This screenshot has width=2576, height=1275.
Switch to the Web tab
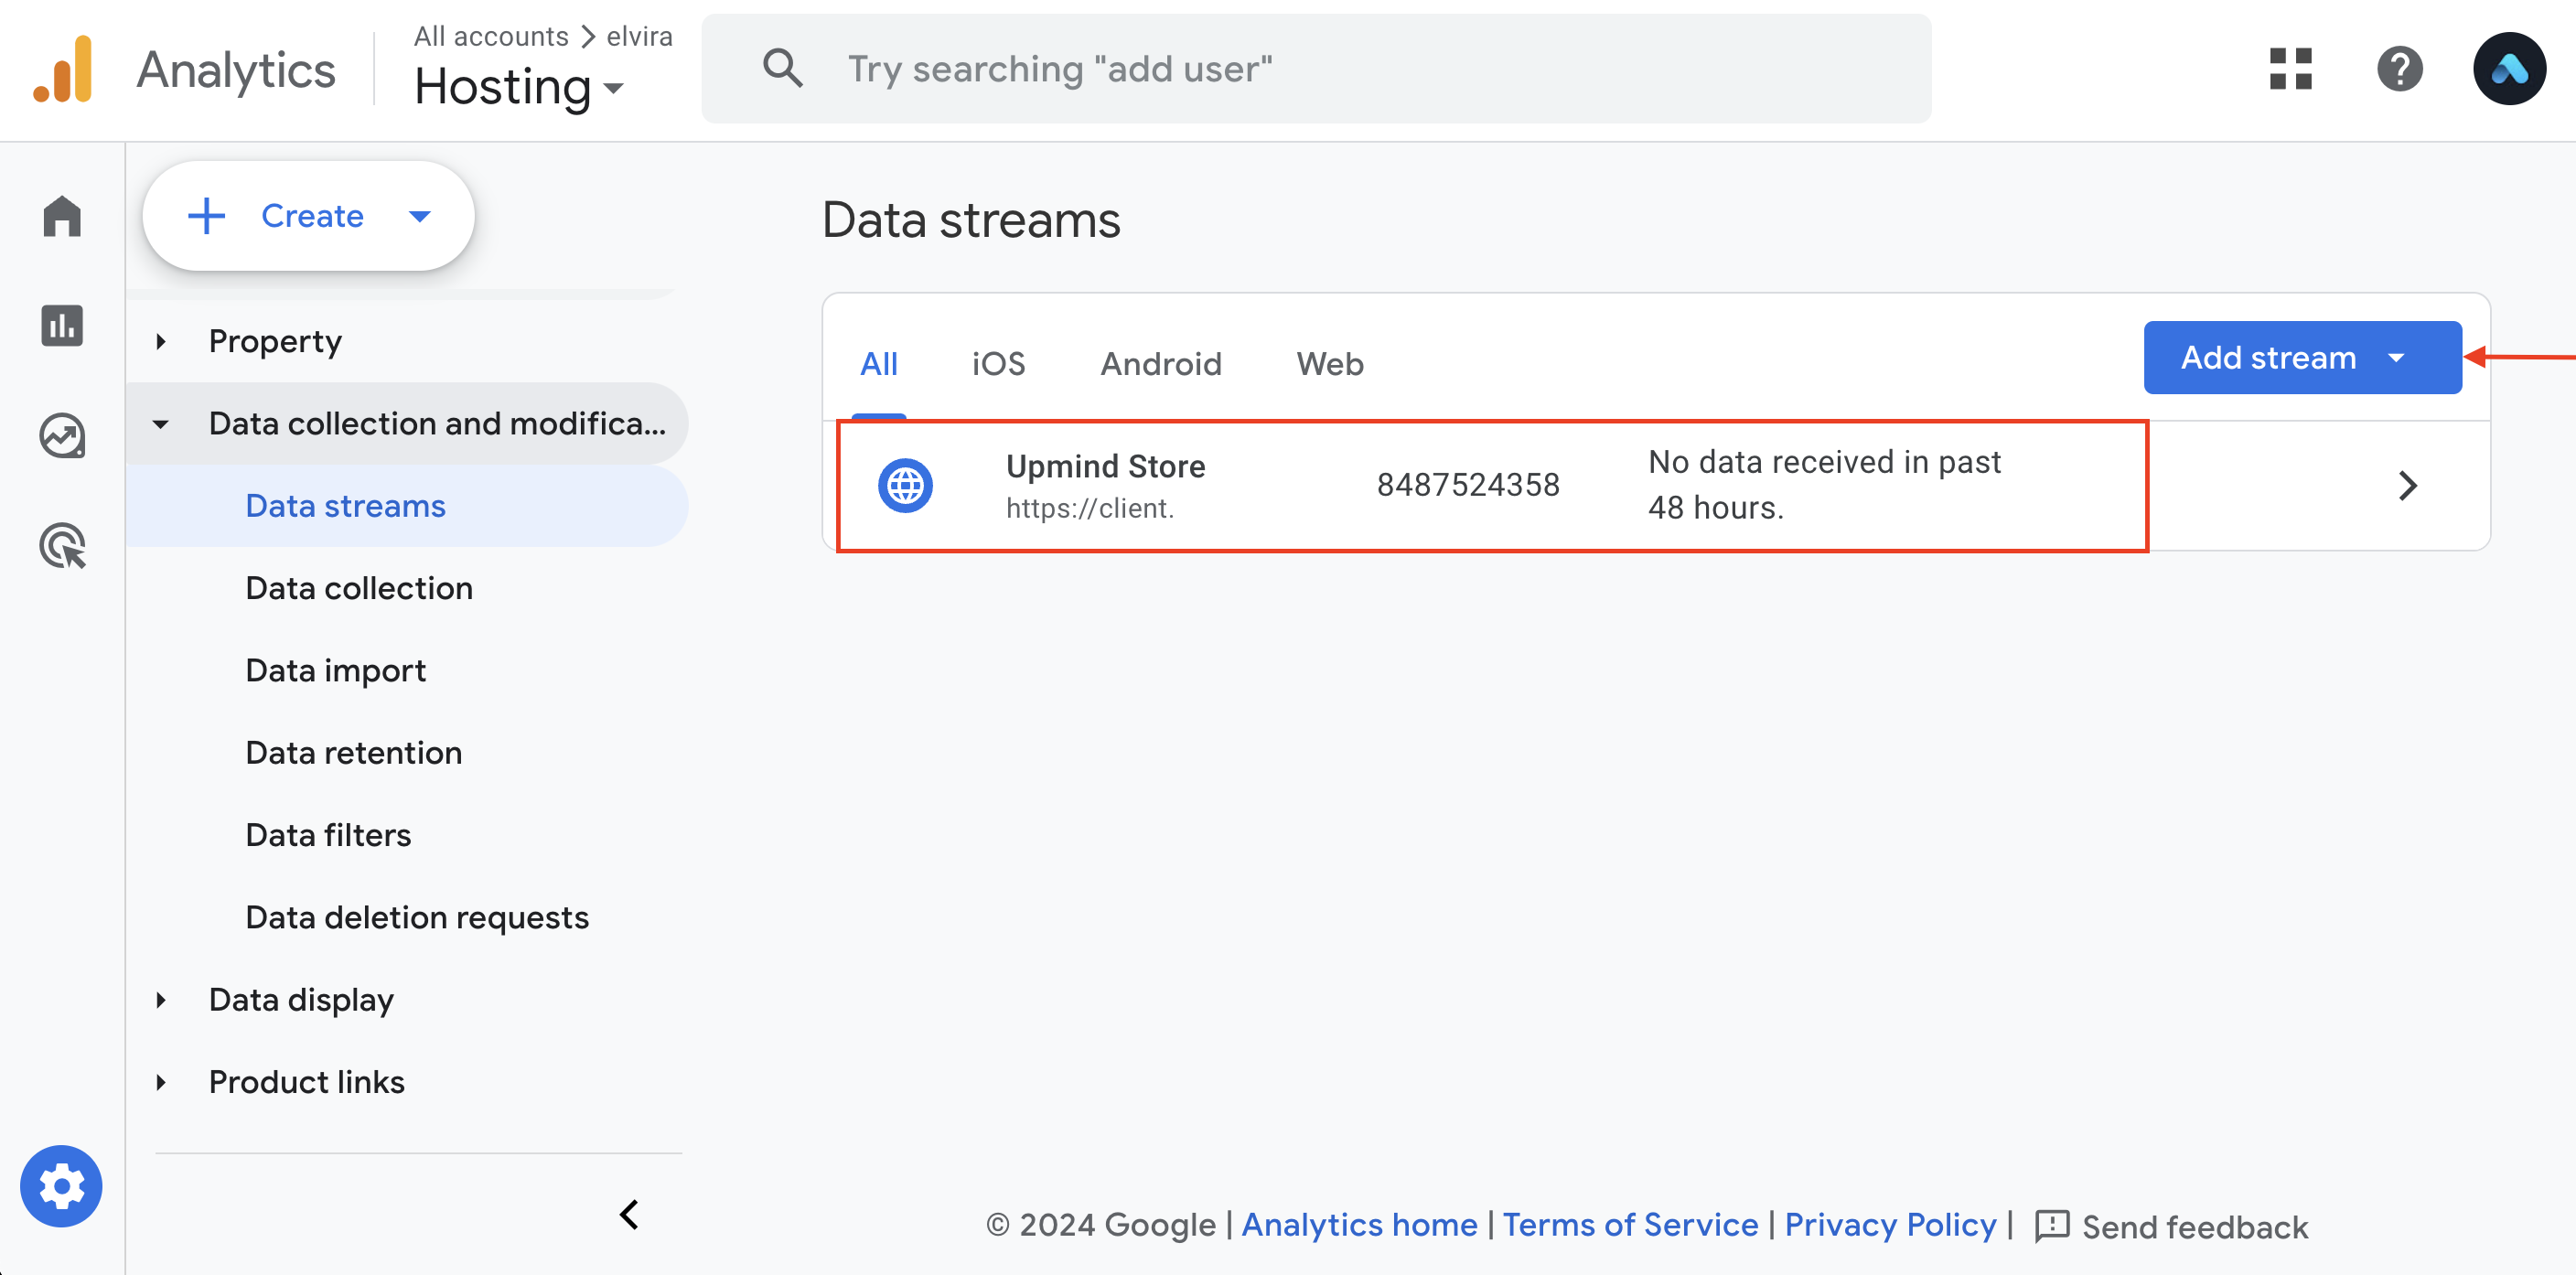(x=1329, y=364)
